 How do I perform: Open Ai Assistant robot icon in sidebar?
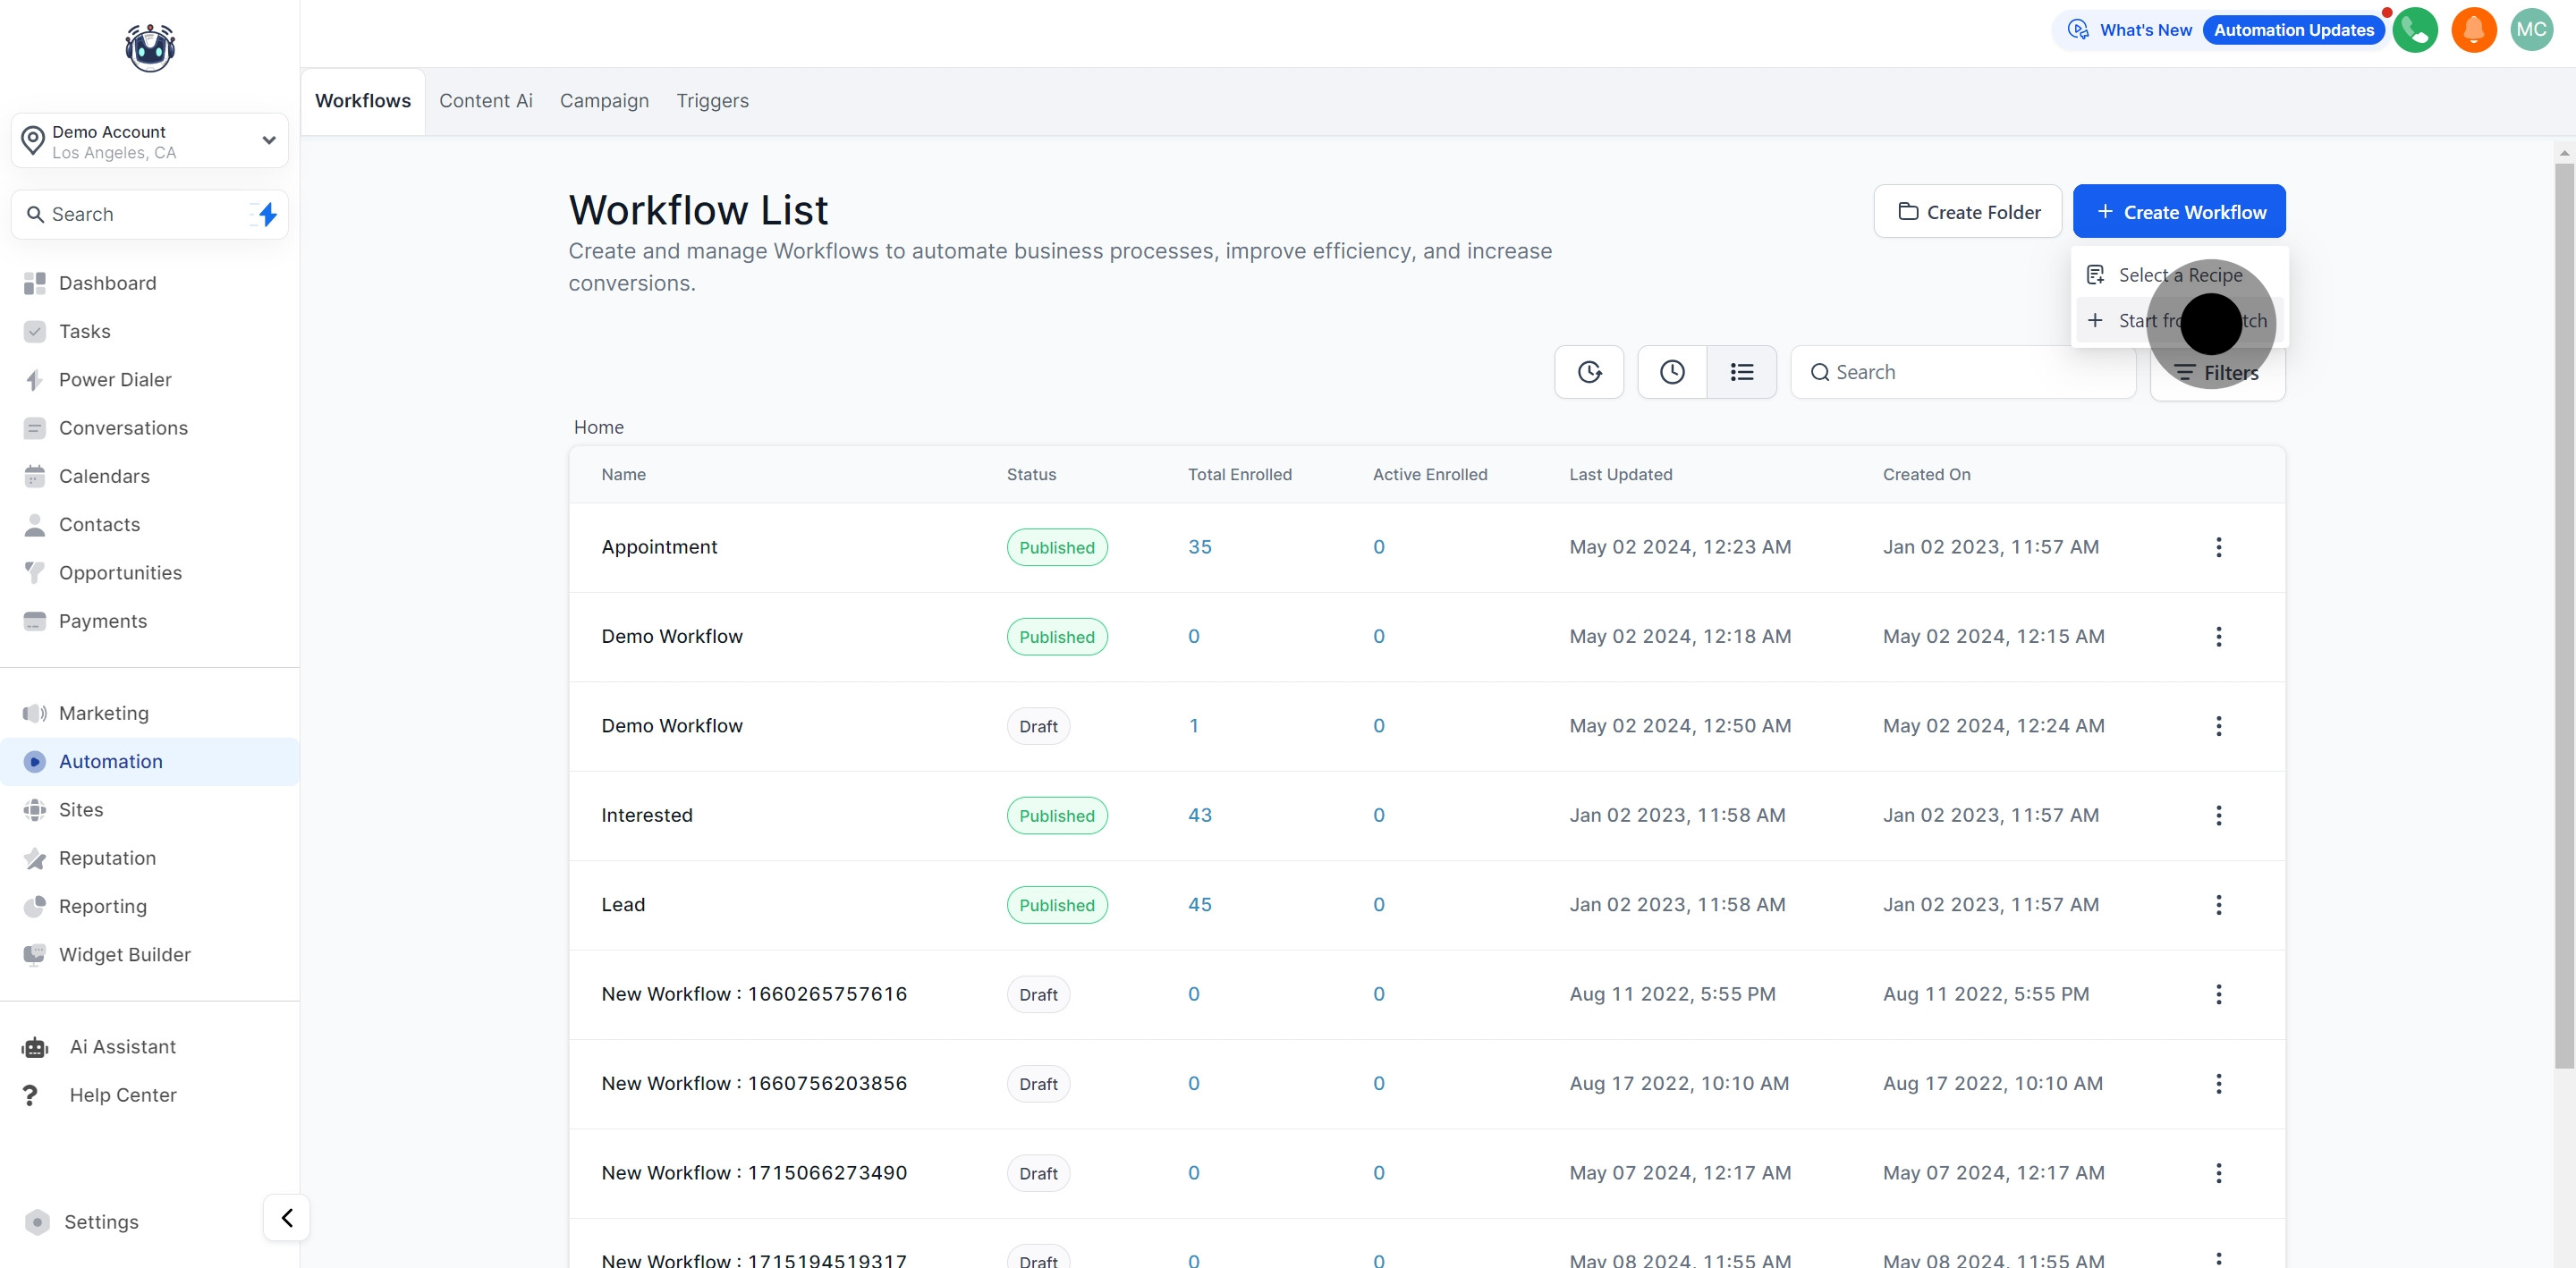[x=35, y=1047]
